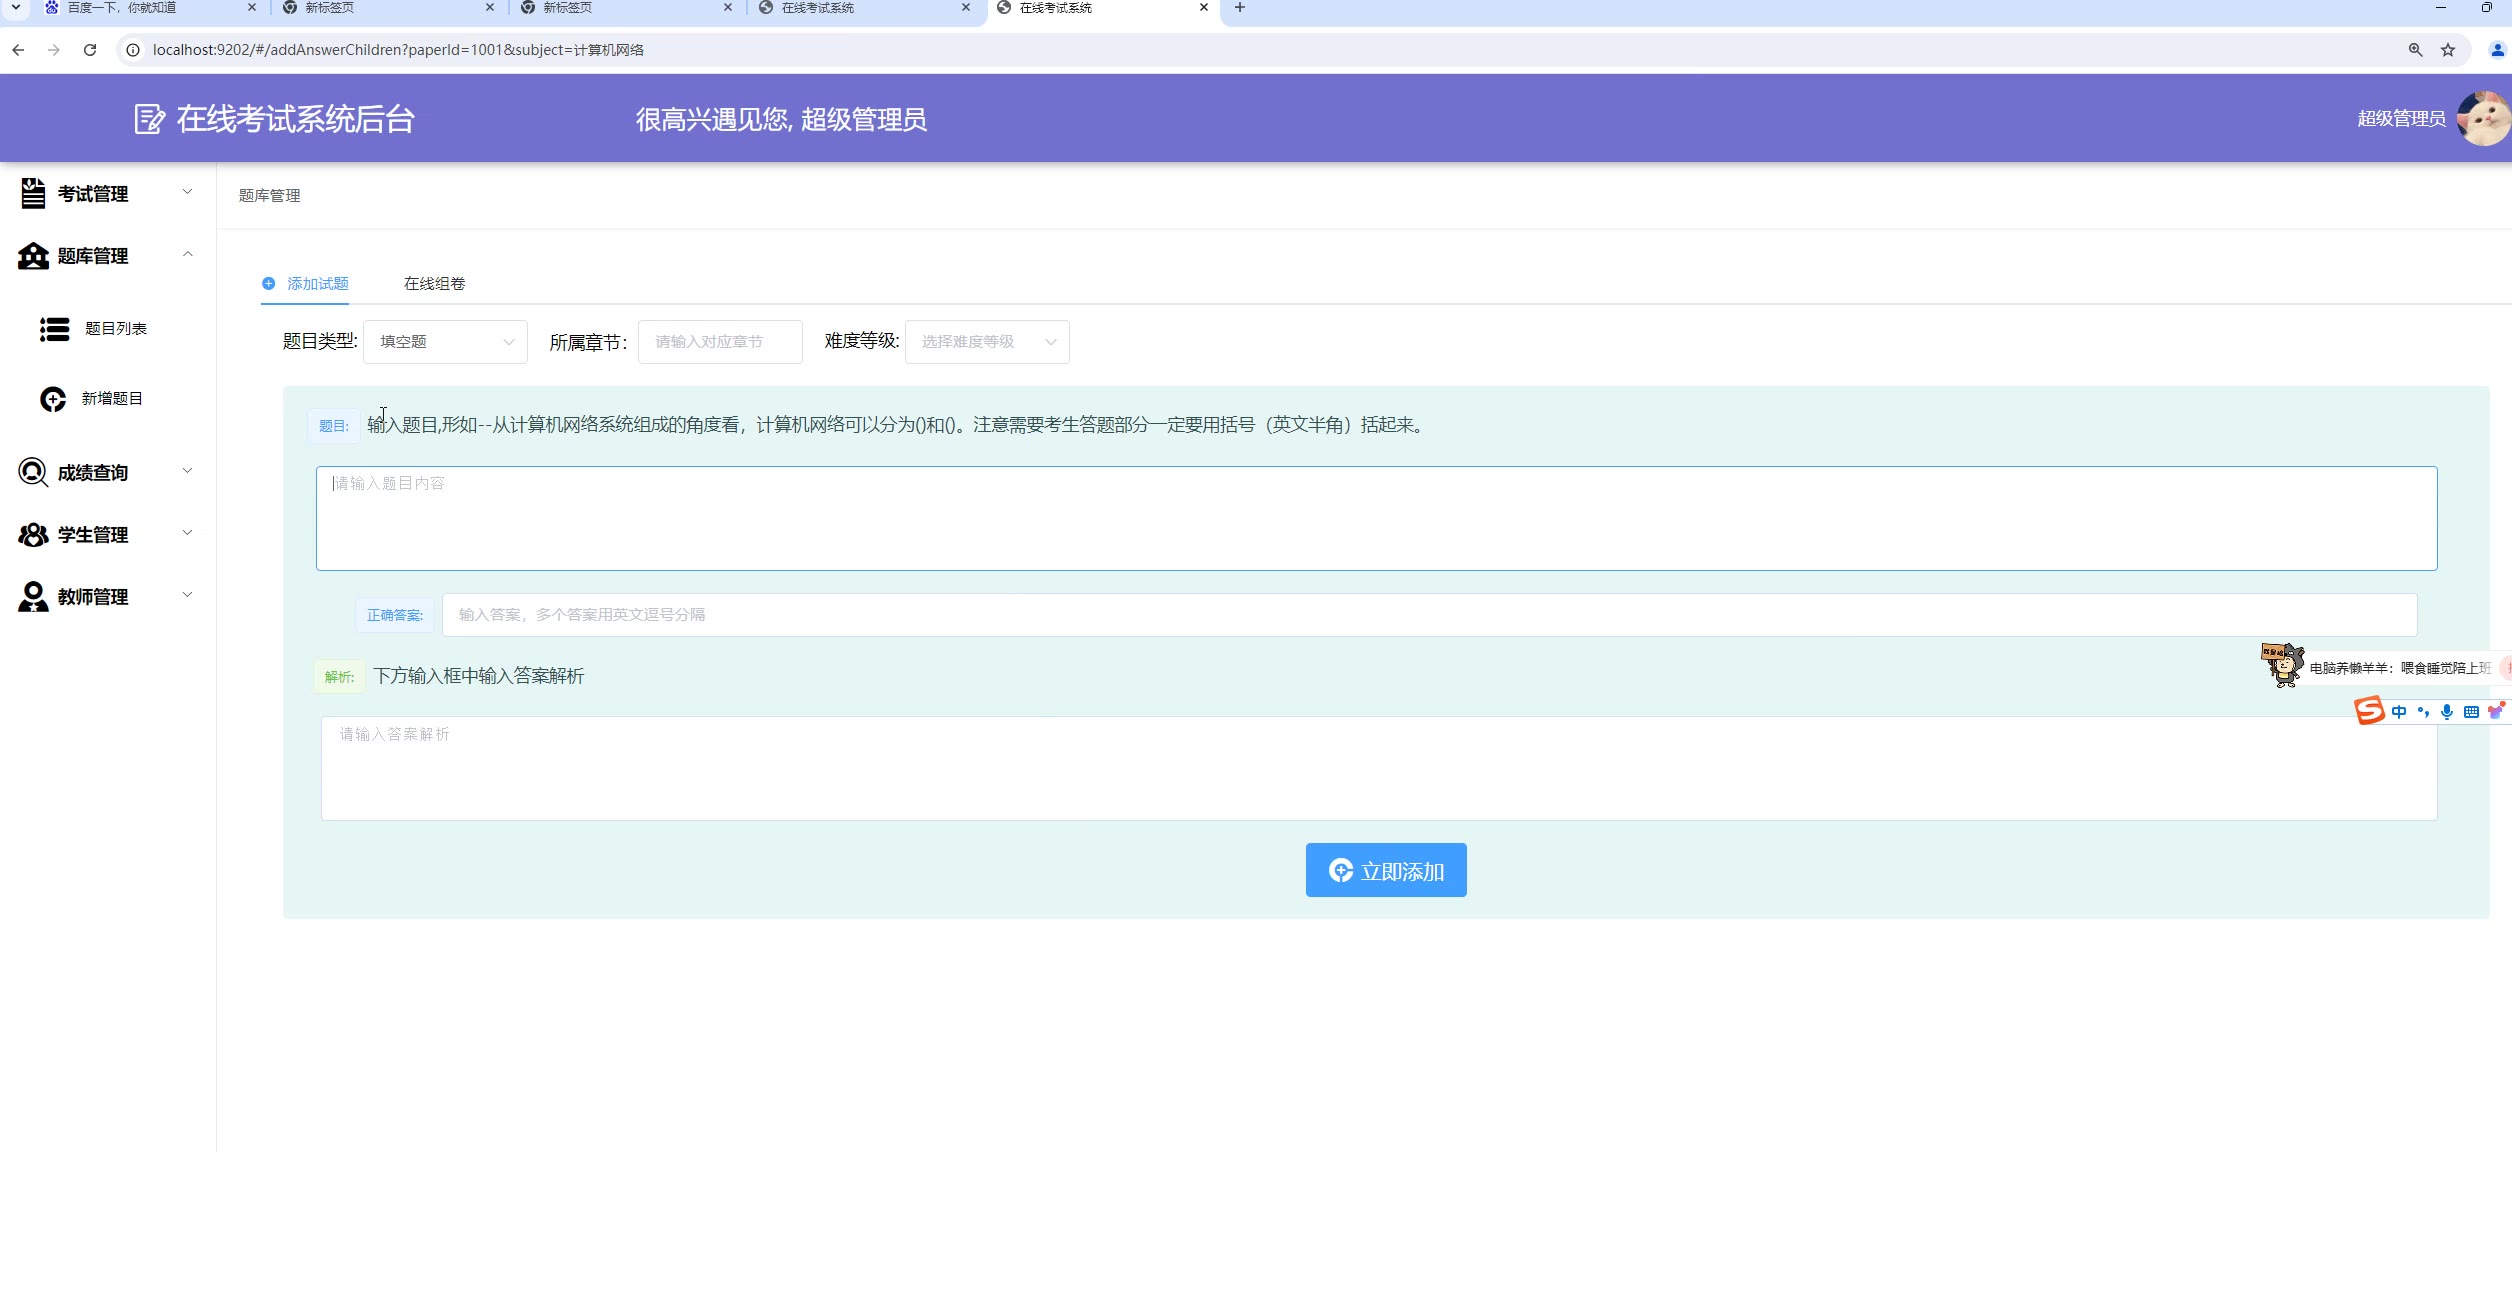The height and width of the screenshot is (1300, 2512).
Task: Click the admin avatar picture
Action: pos(2482,119)
